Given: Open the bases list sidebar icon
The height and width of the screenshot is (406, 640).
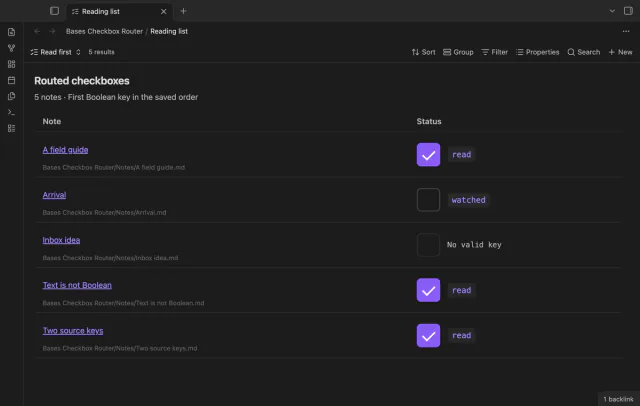Looking at the screenshot, I should tap(11, 129).
